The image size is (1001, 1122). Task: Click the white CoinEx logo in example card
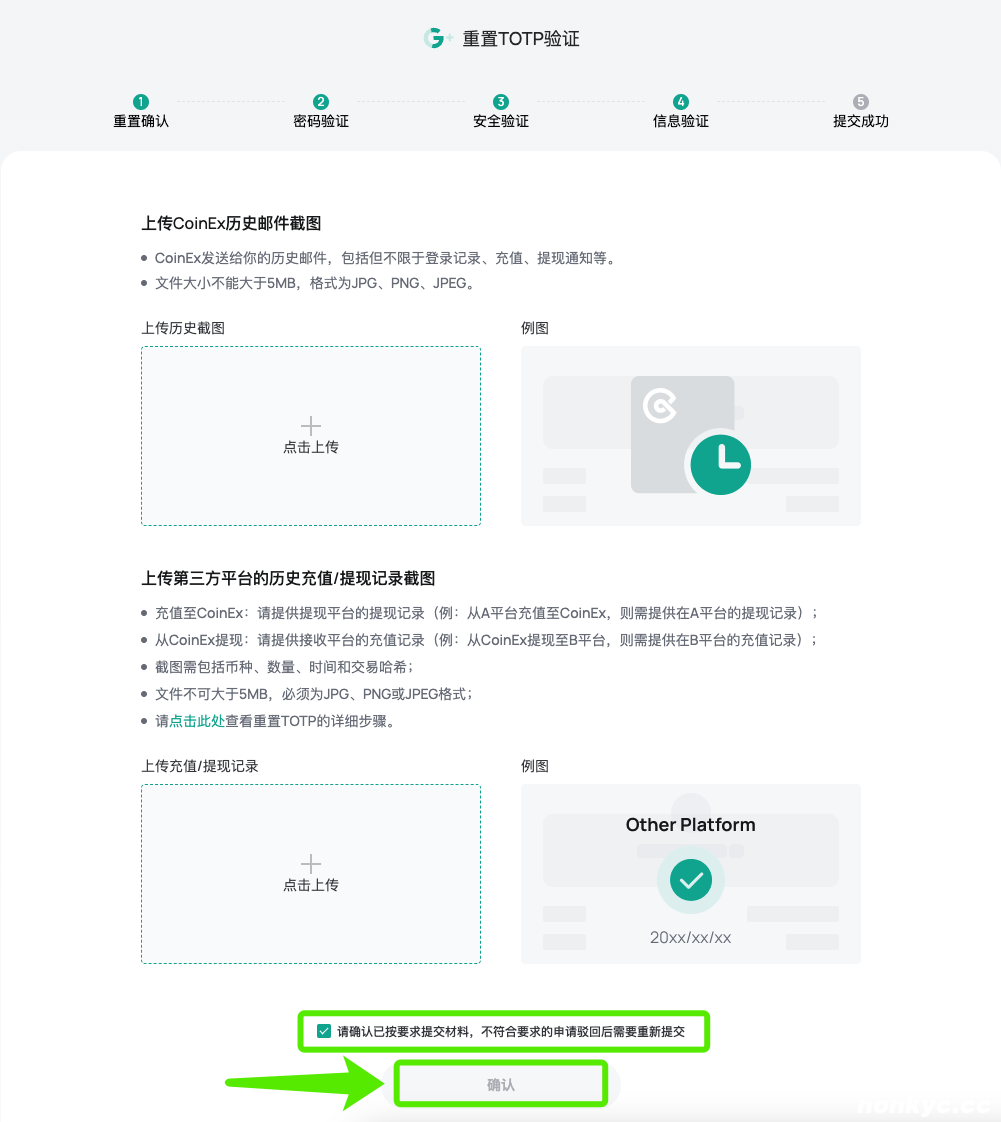point(660,406)
